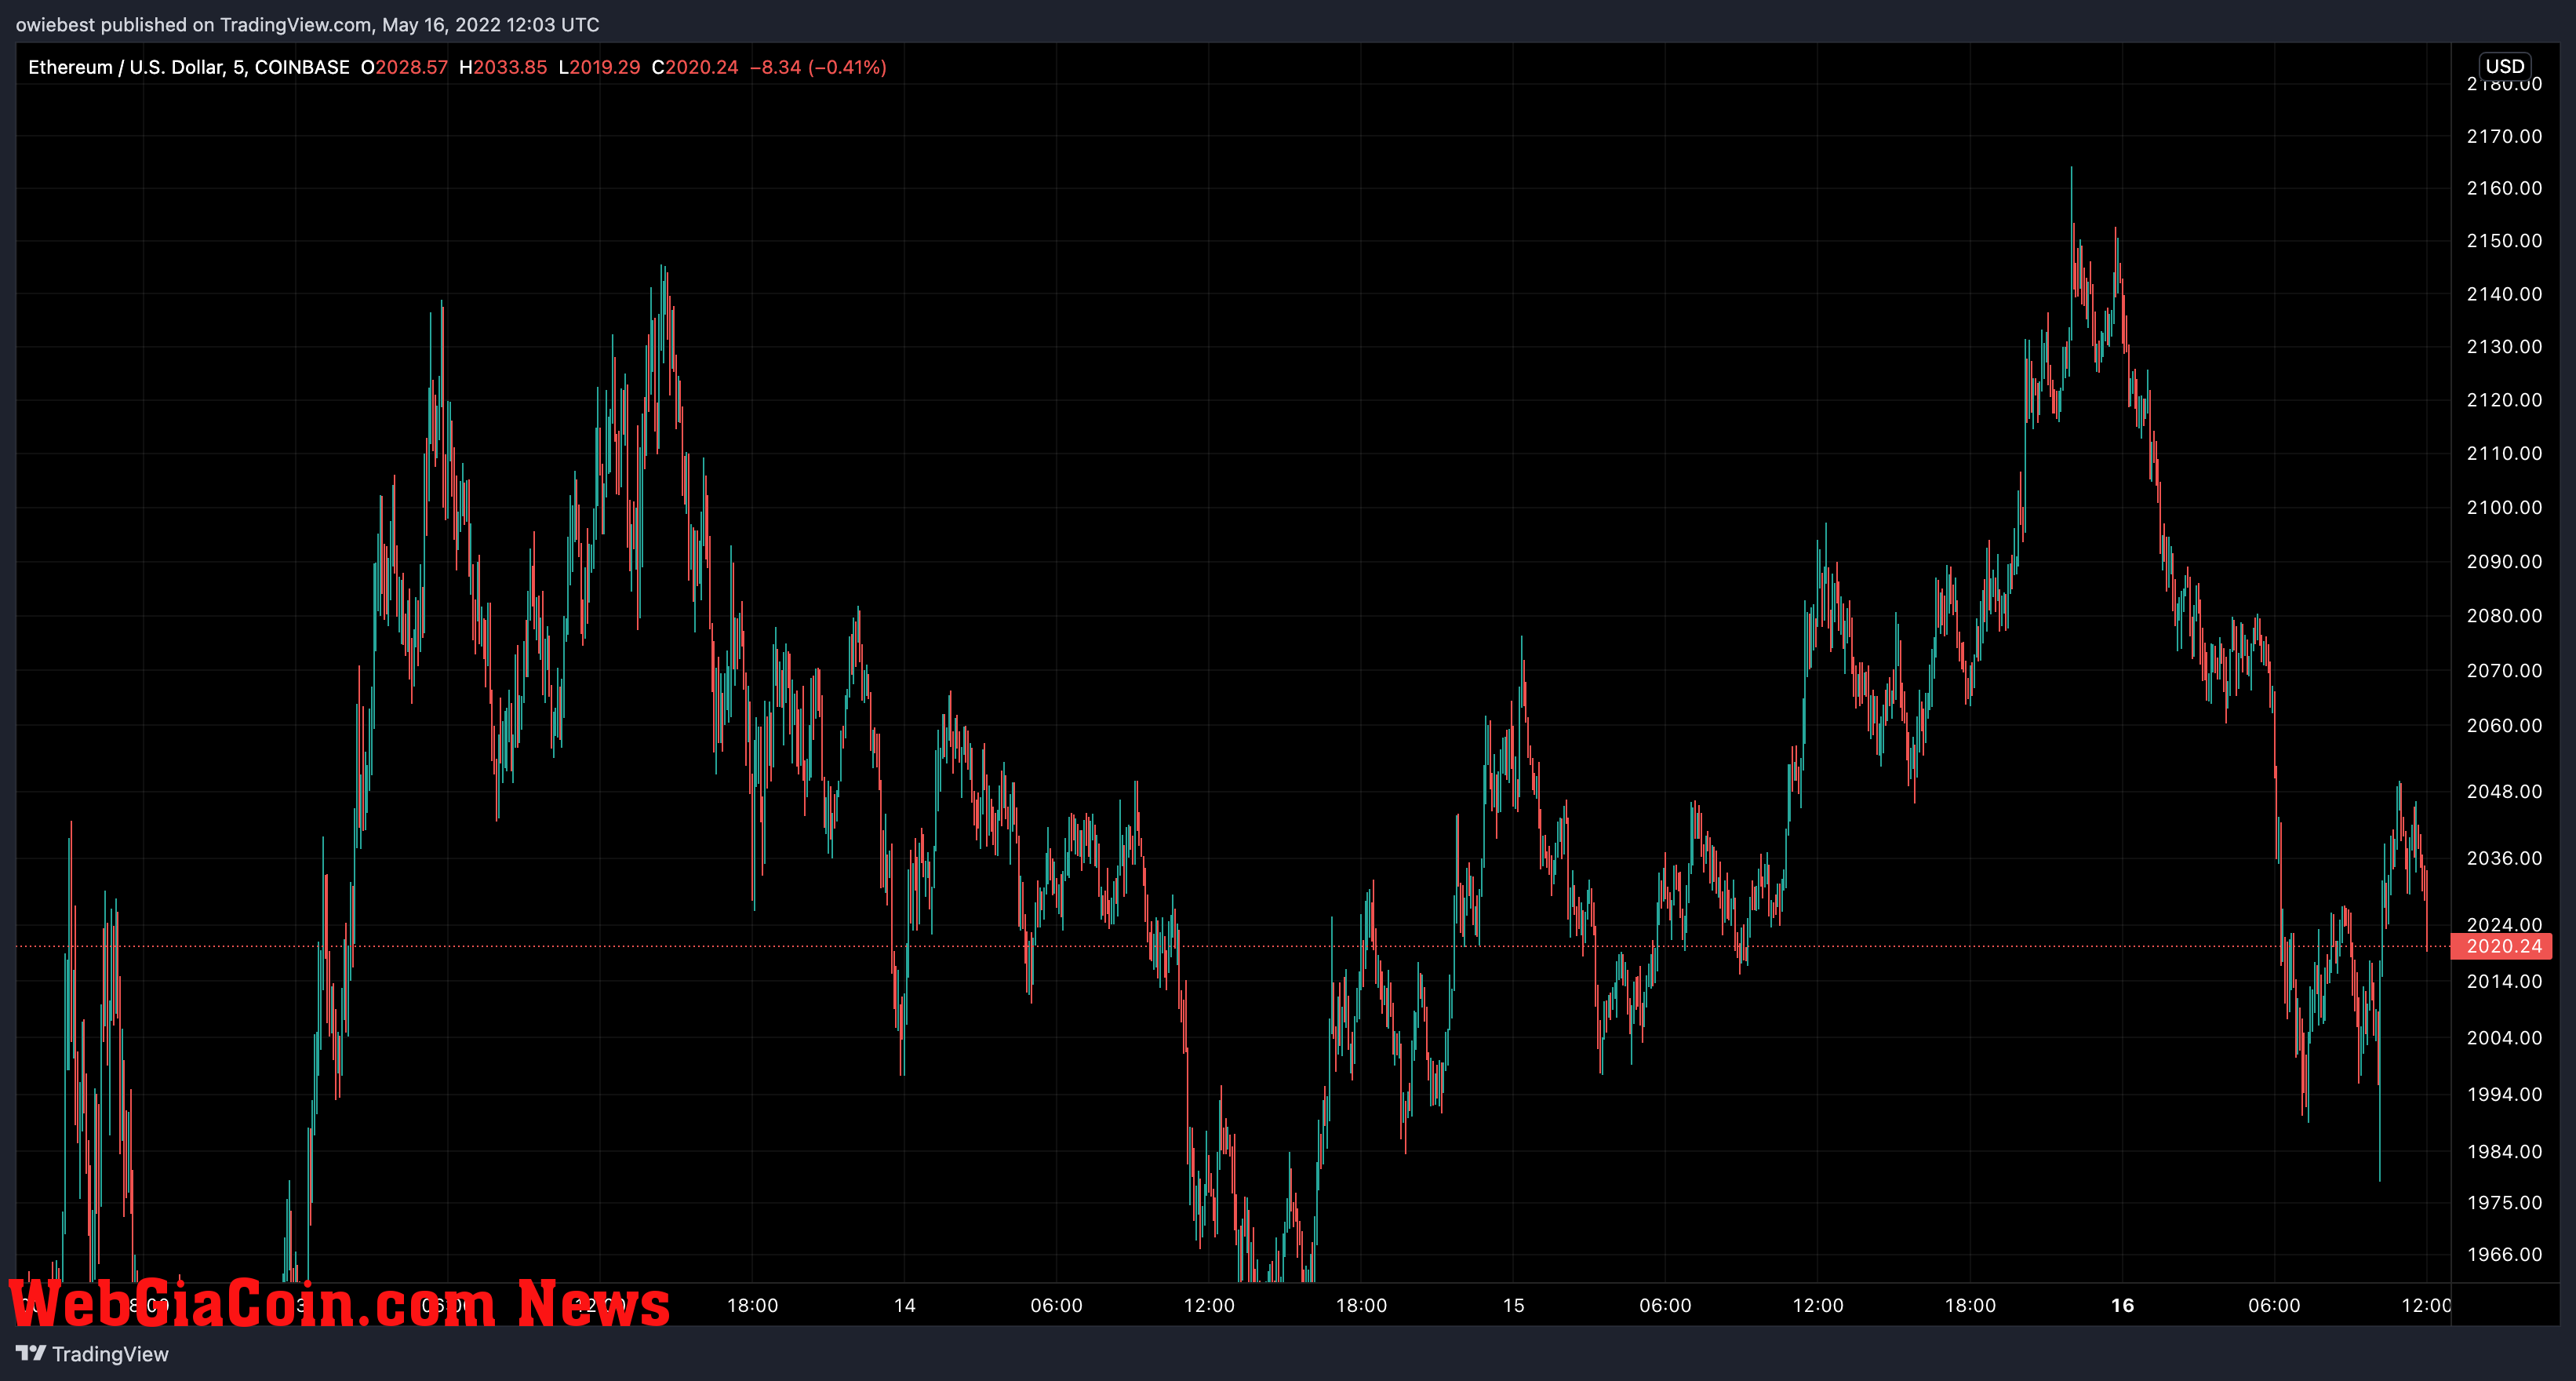
Task: Click the bold date 16 on time axis
Action: pyautogui.click(x=2123, y=1306)
